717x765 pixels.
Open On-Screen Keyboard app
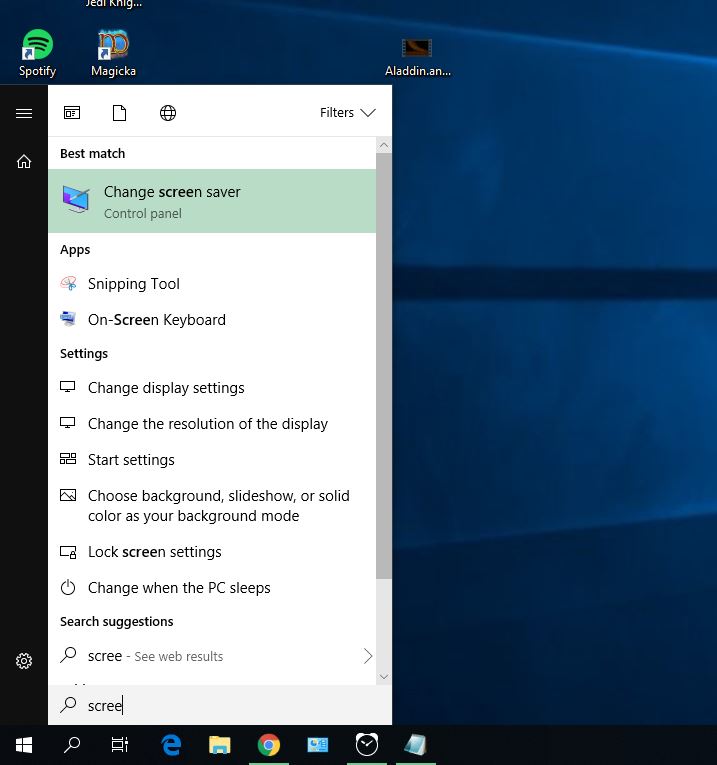coord(156,320)
